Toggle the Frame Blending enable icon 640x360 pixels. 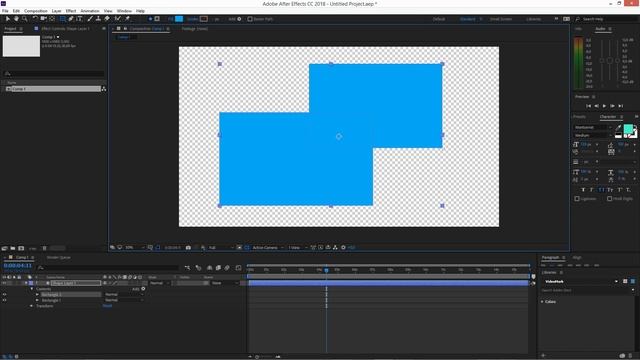[218, 268]
